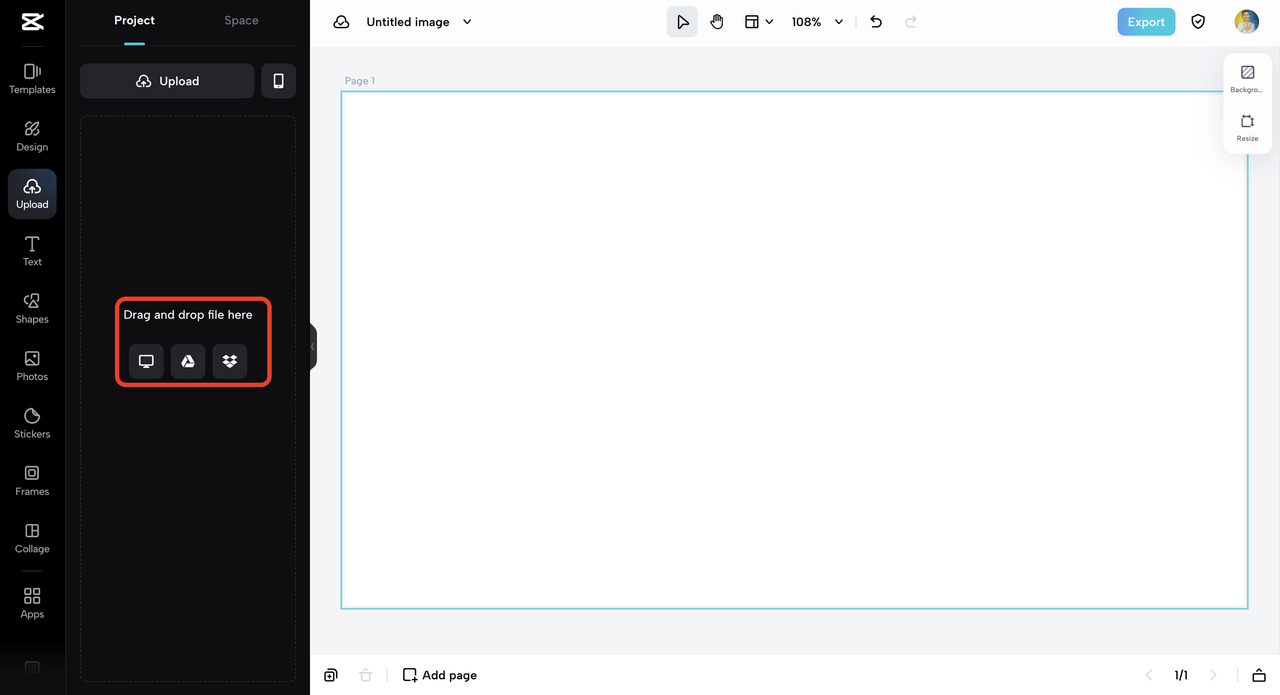This screenshot has height=695, width=1280.
Task: Collapse the side panel using edge handle
Action: click(313, 347)
